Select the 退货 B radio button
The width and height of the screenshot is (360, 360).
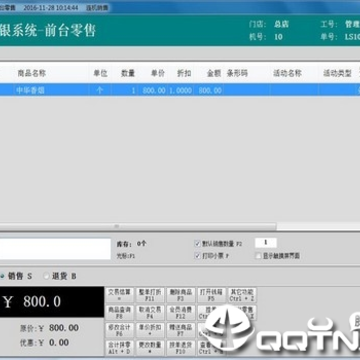47,276
